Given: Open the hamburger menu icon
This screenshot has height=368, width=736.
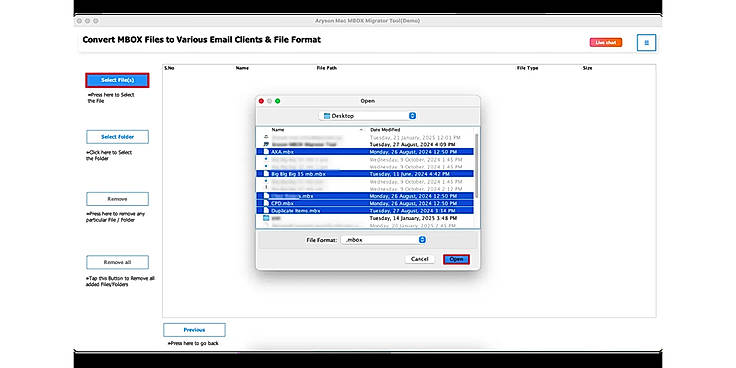Looking at the screenshot, I should click(646, 43).
